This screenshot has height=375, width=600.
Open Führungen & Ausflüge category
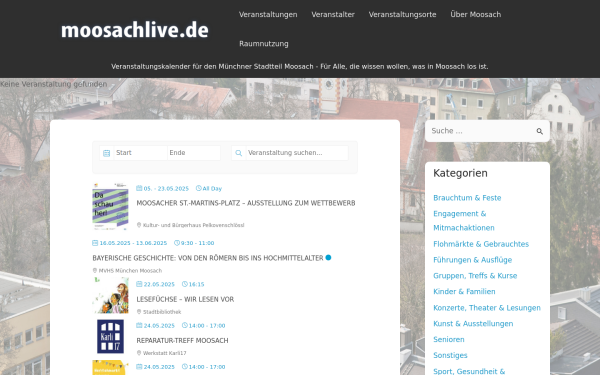[x=473, y=260]
